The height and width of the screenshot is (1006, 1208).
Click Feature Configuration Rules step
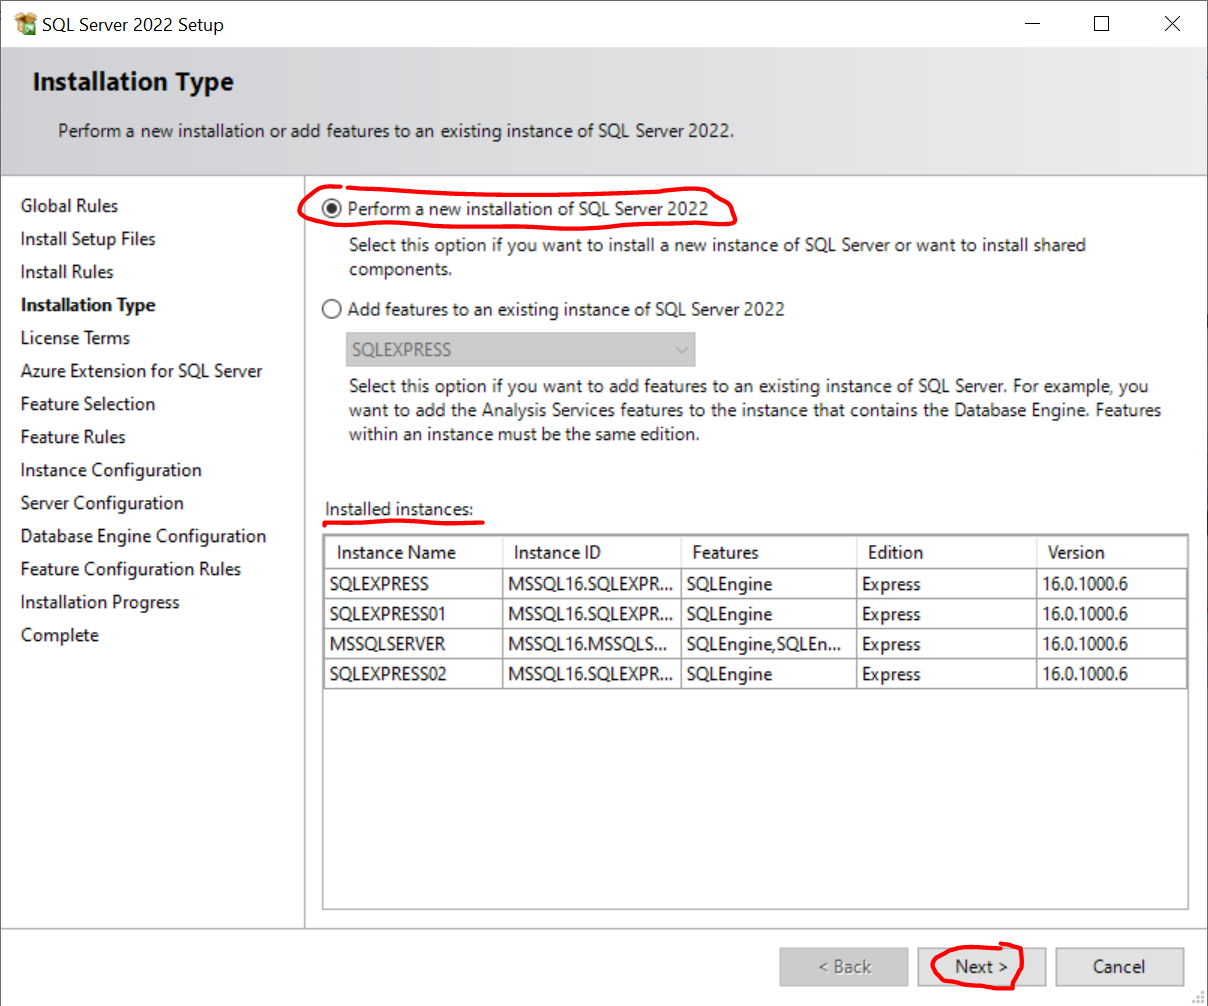[131, 569]
